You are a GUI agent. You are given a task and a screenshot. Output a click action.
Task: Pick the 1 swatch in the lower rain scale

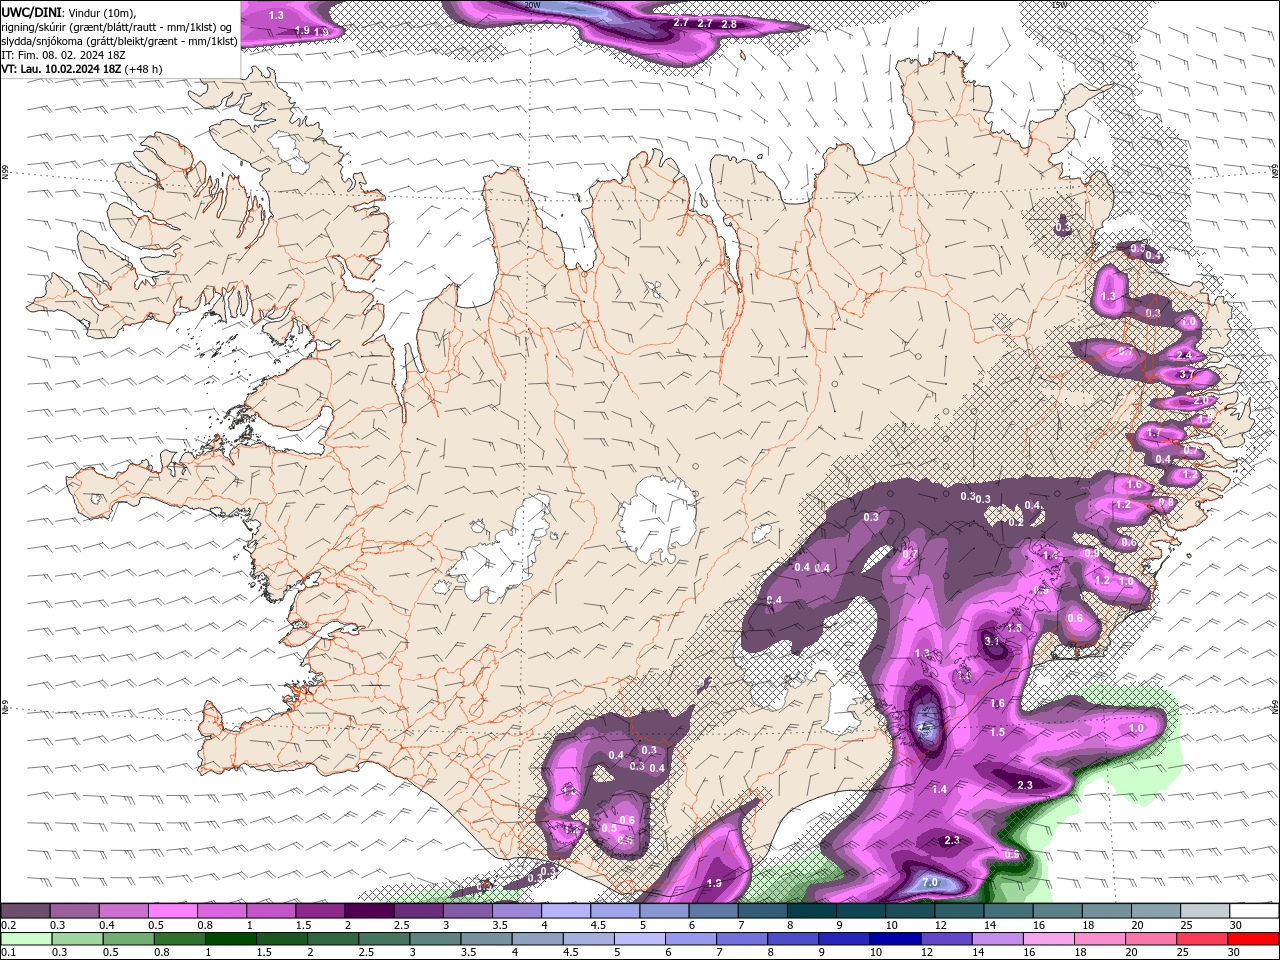tap(230, 939)
